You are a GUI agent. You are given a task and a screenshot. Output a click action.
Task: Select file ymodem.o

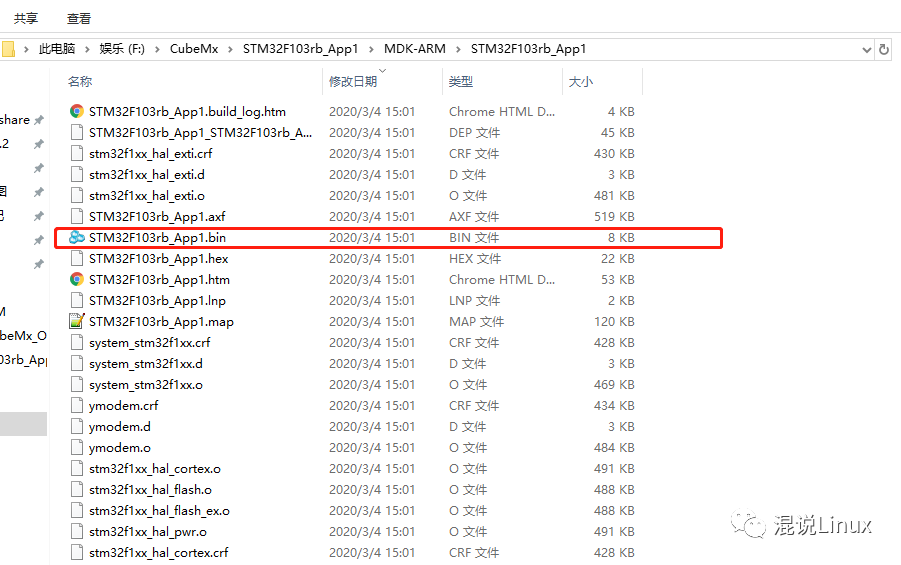point(120,448)
